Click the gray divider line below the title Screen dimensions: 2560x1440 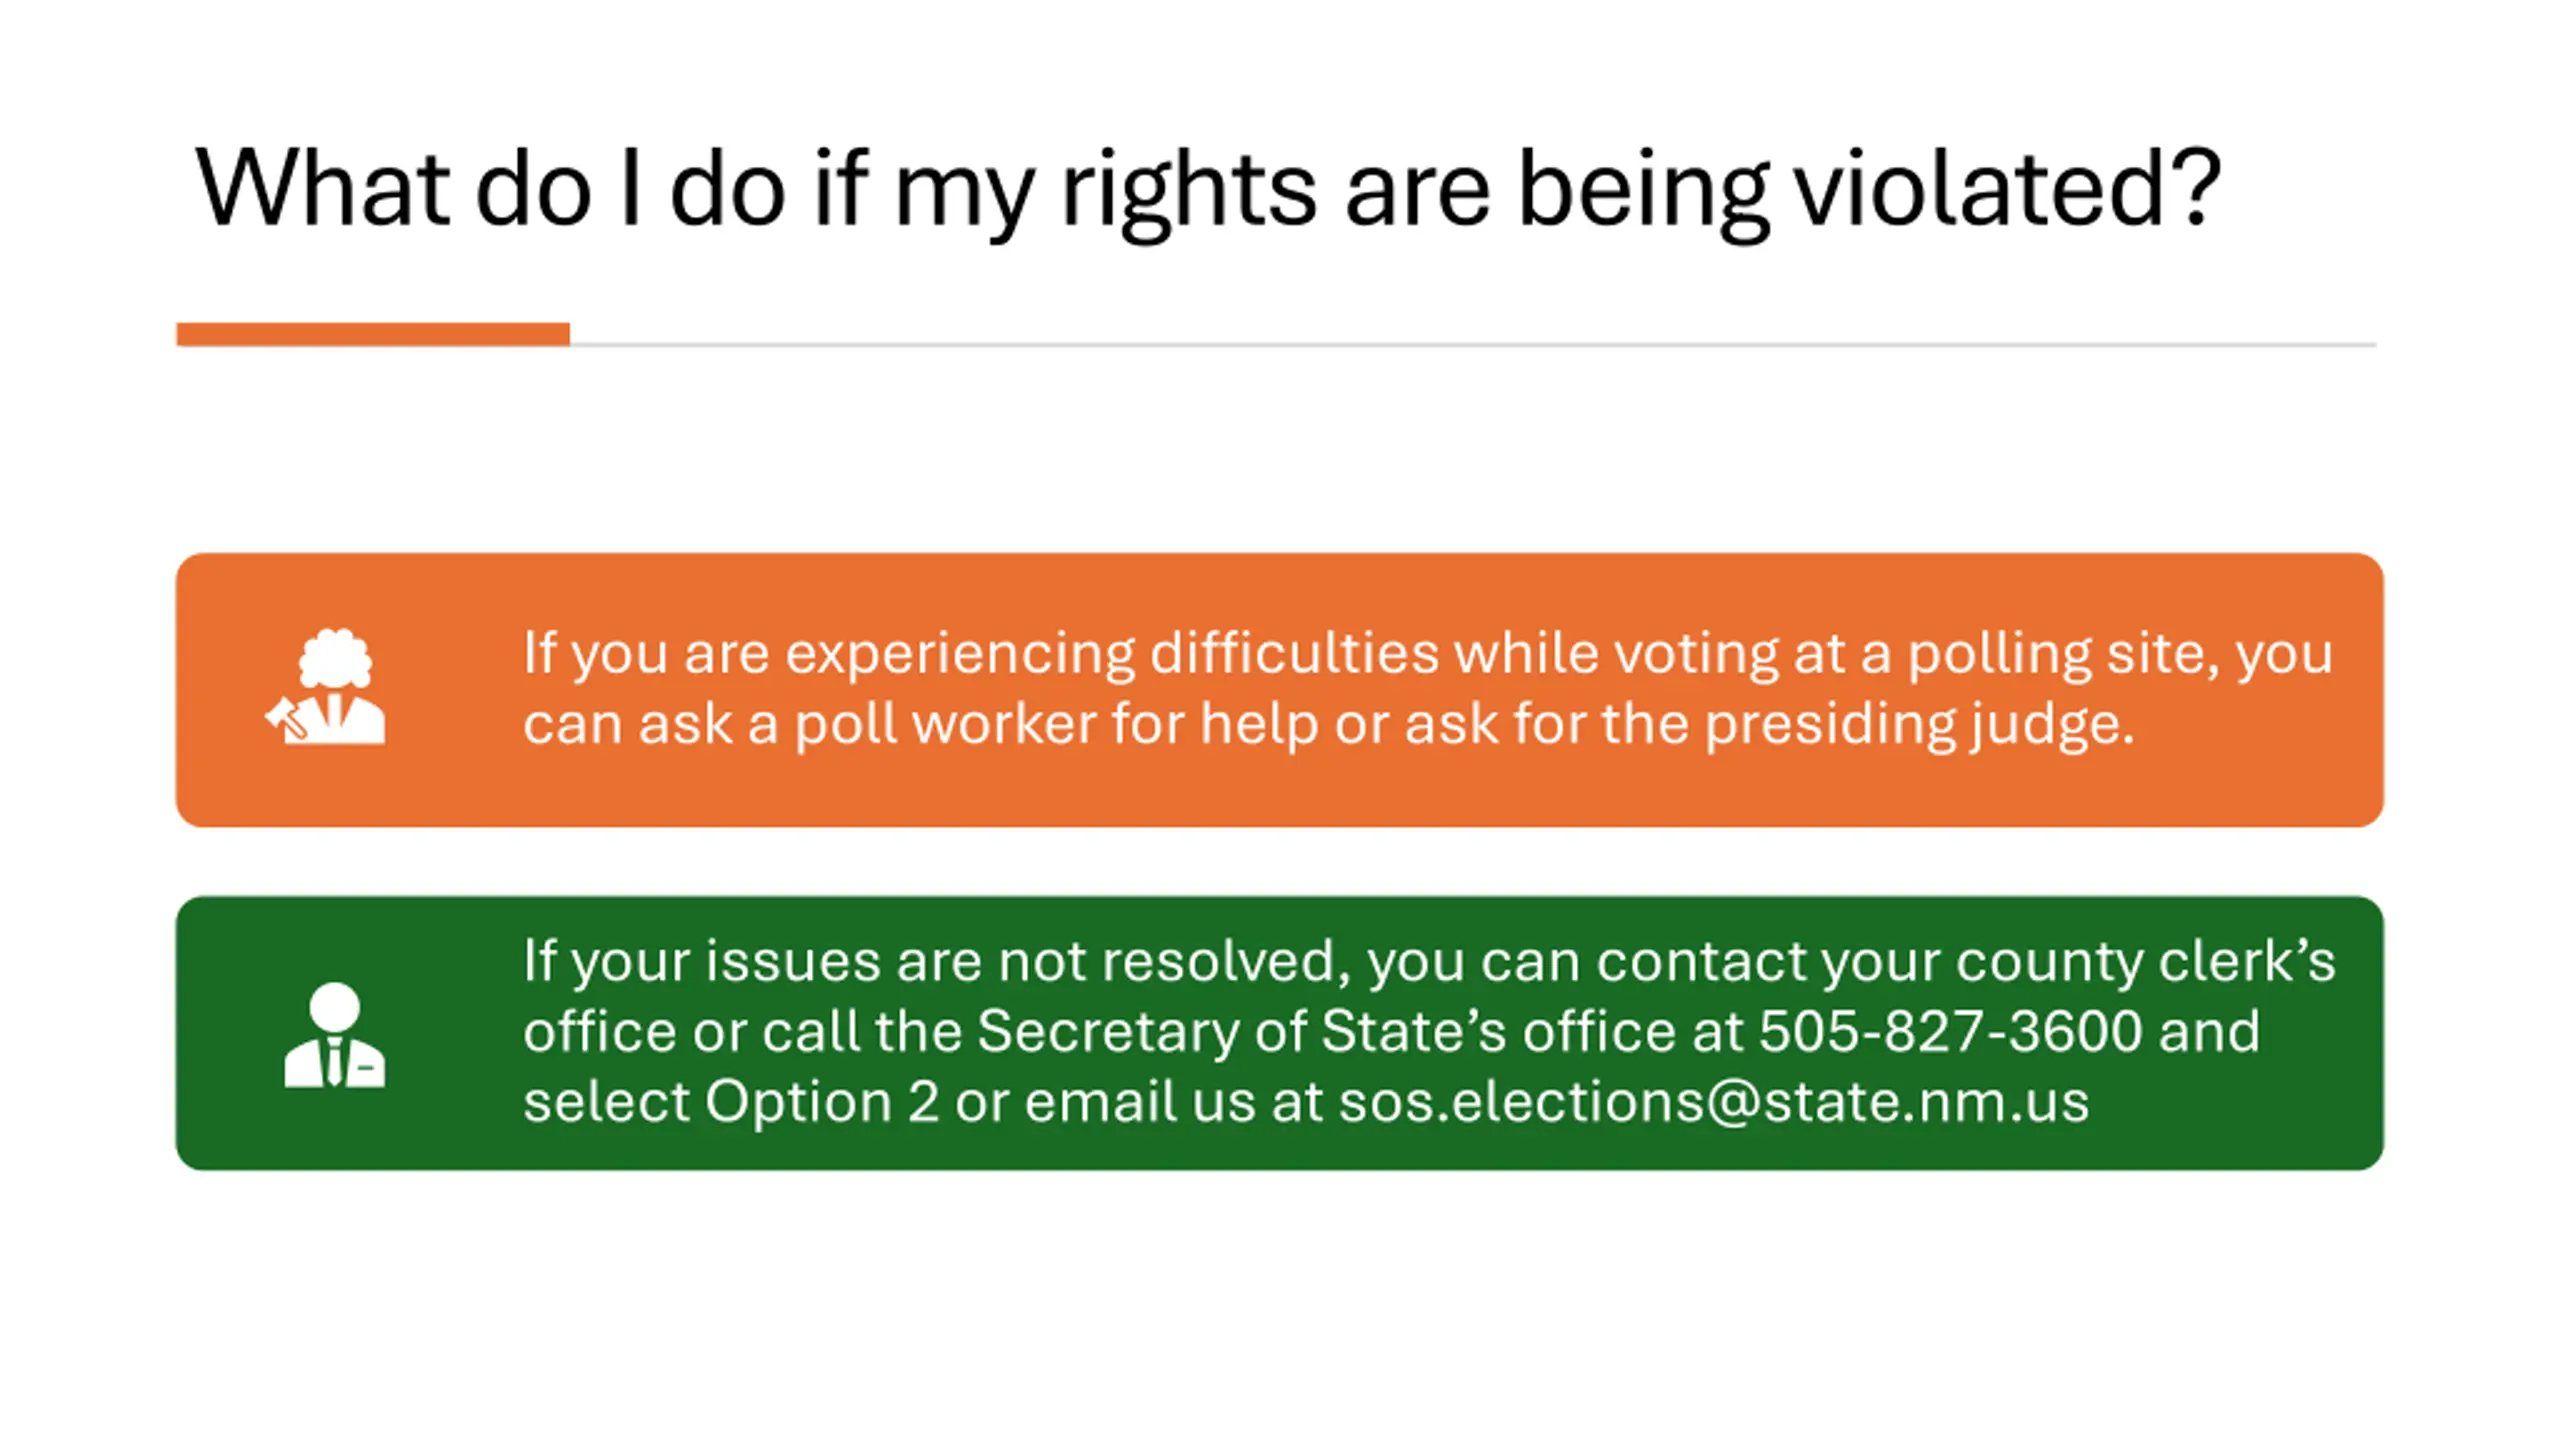[x=1473, y=344]
